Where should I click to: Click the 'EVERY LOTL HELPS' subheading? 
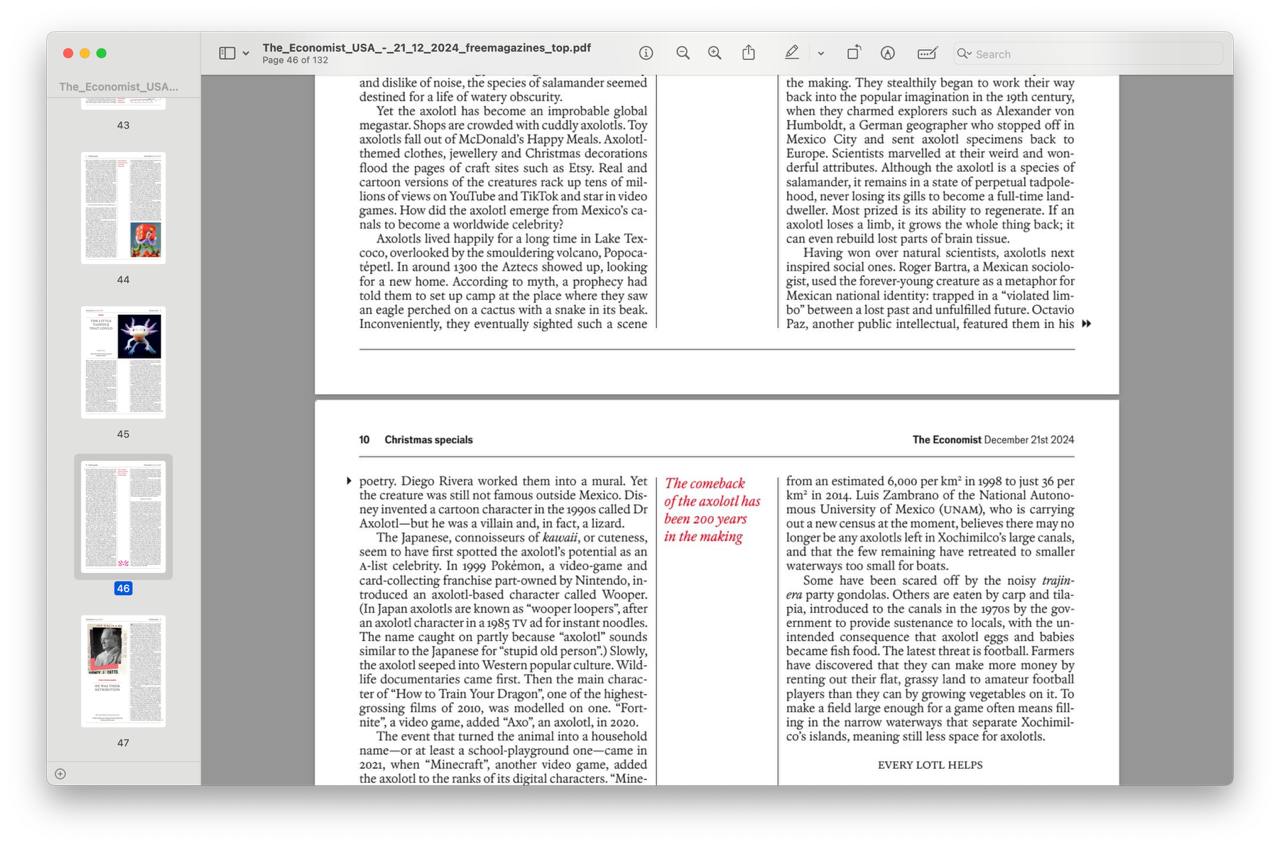tap(930, 765)
